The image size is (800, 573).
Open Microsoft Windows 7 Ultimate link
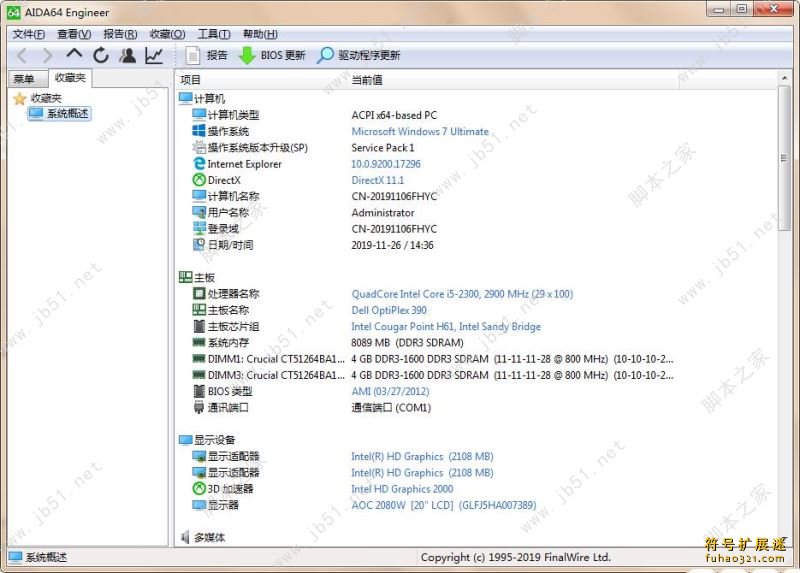(420, 132)
